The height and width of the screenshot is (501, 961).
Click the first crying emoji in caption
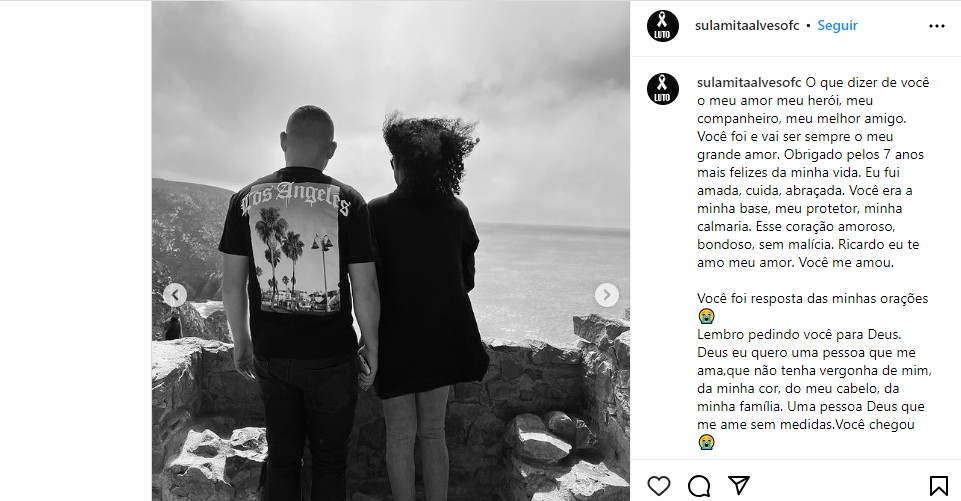tap(706, 316)
